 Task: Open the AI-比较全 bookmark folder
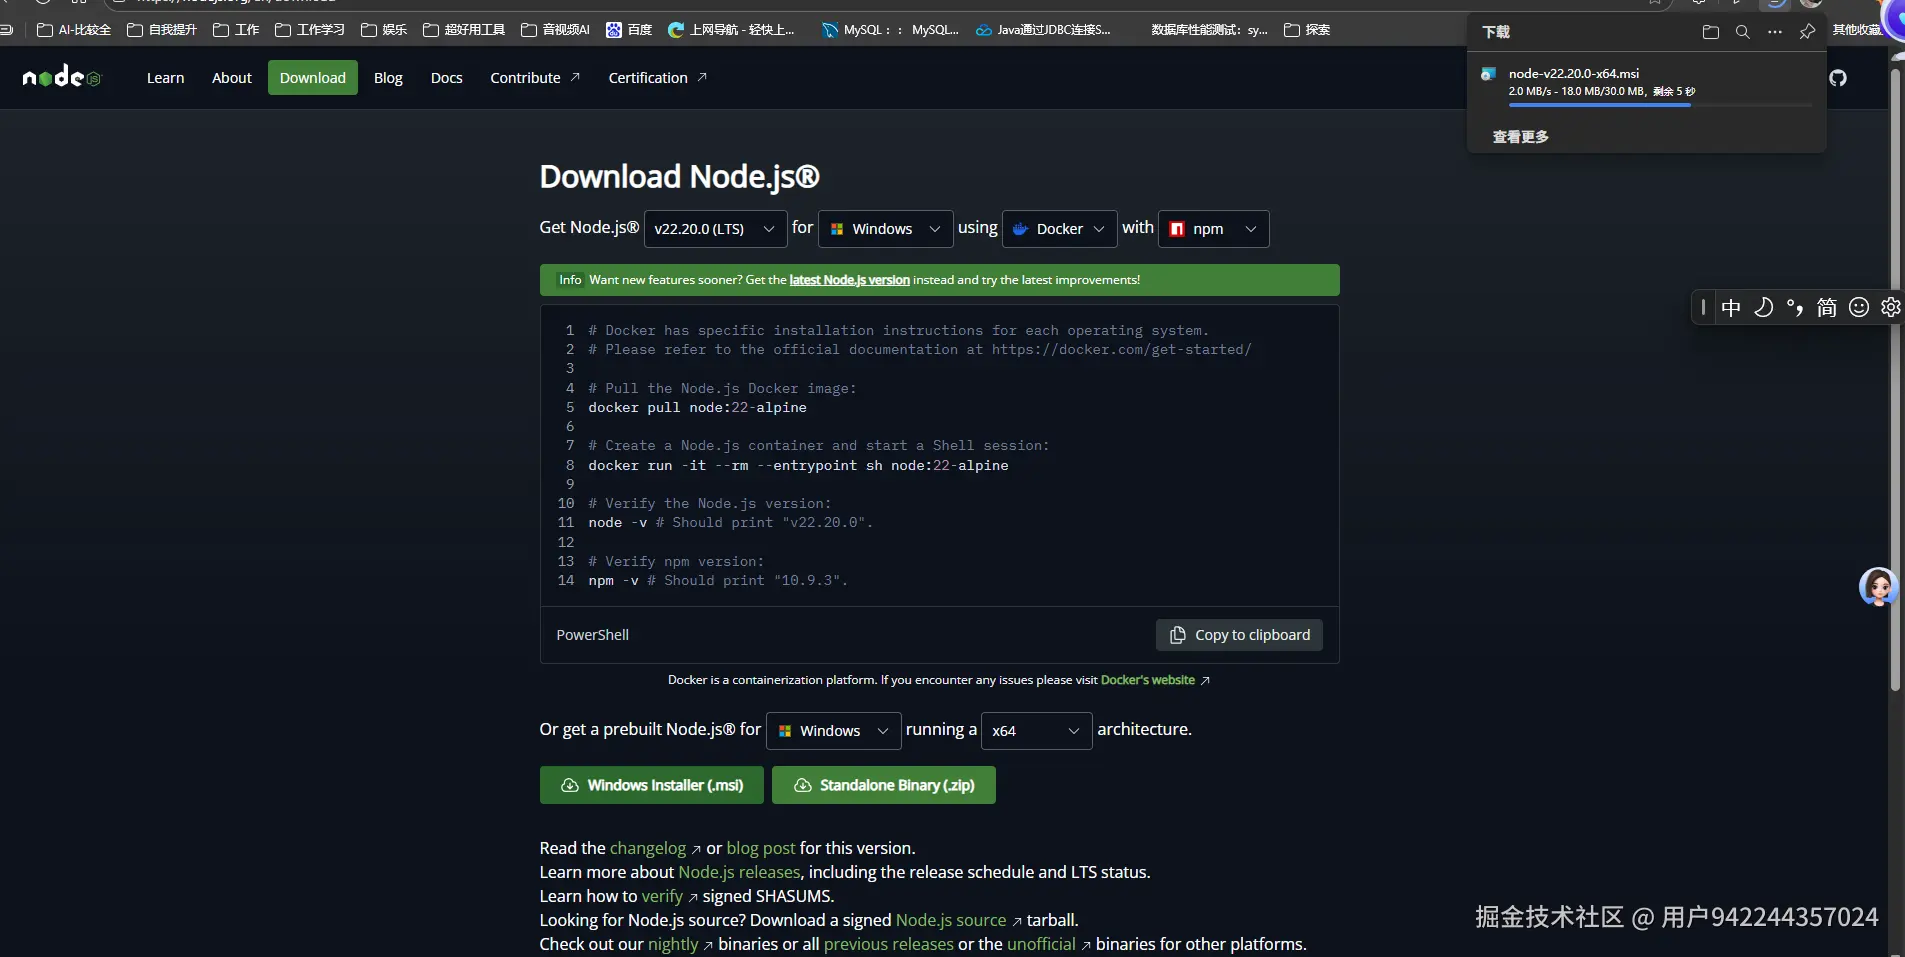(x=74, y=30)
